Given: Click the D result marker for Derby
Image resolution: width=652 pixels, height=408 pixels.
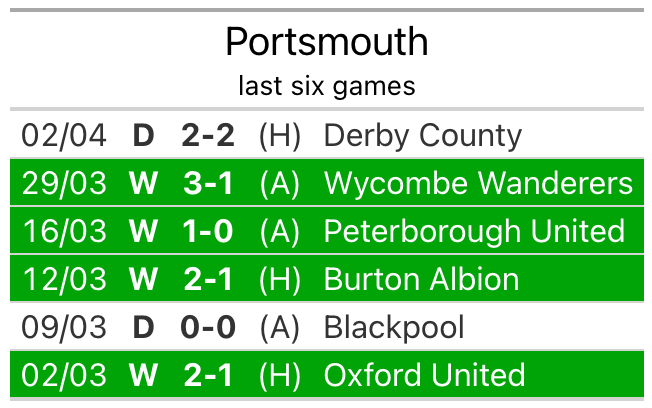Looking at the screenshot, I should tap(143, 136).
